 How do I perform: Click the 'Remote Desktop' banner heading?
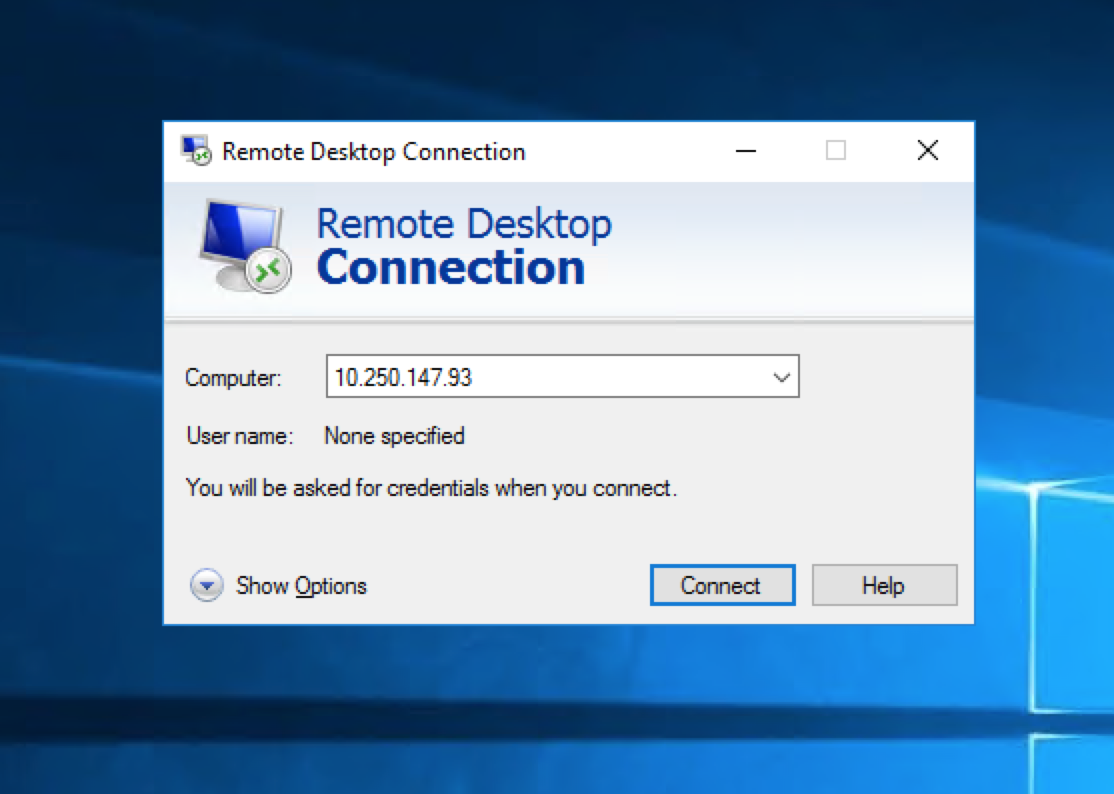(x=464, y=224)
